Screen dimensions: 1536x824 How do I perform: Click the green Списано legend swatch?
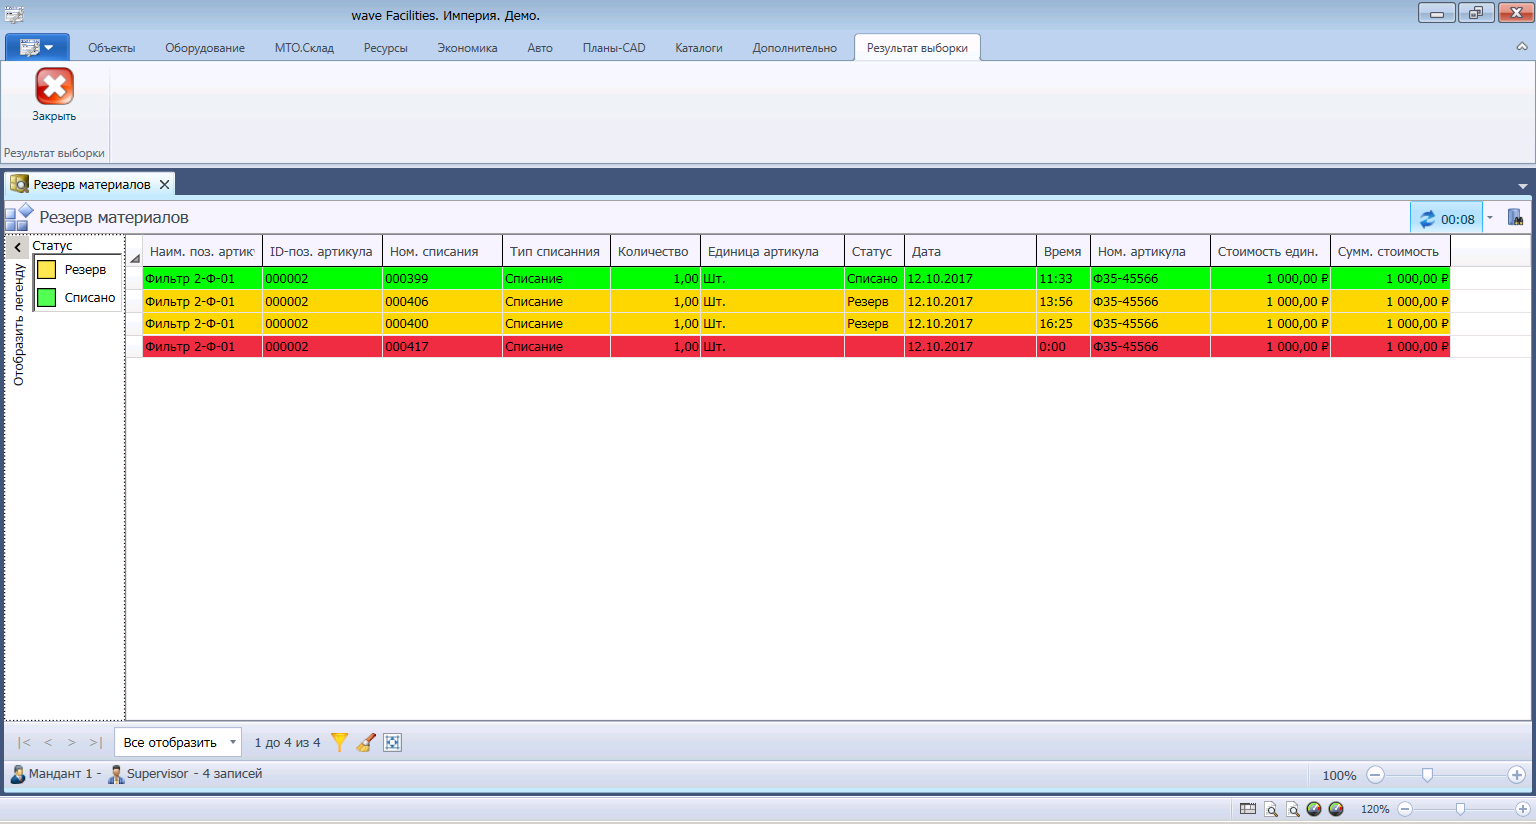(x=46, y=297)
